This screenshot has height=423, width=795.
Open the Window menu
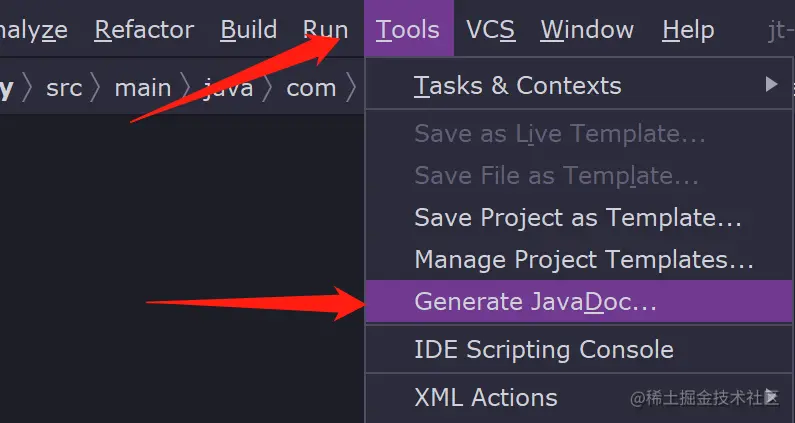pyautogui.click(x=587, y=30)
